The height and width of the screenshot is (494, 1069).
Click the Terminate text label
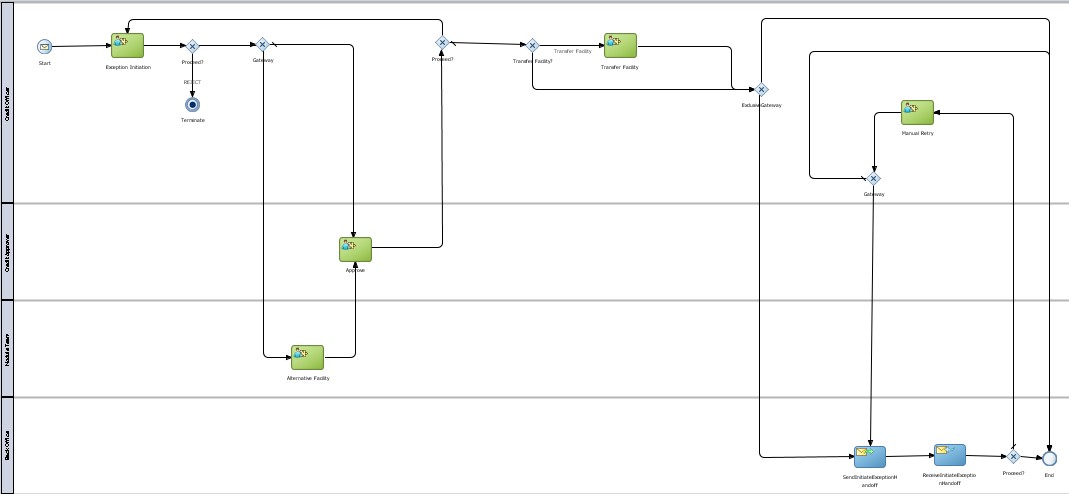(x=193, y=121)
